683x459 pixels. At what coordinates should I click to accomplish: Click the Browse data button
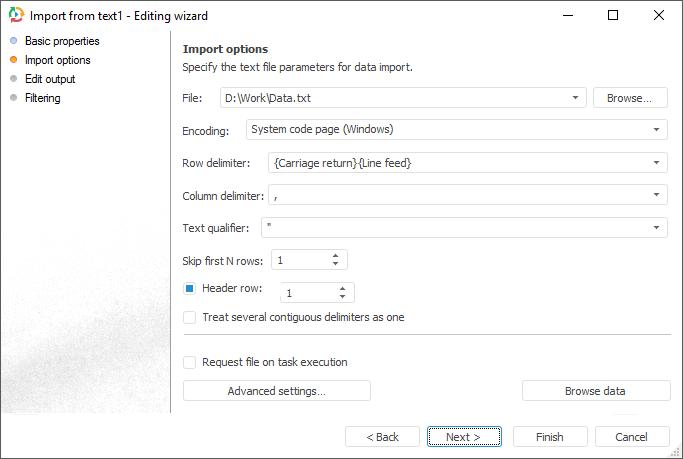point(595,391)
